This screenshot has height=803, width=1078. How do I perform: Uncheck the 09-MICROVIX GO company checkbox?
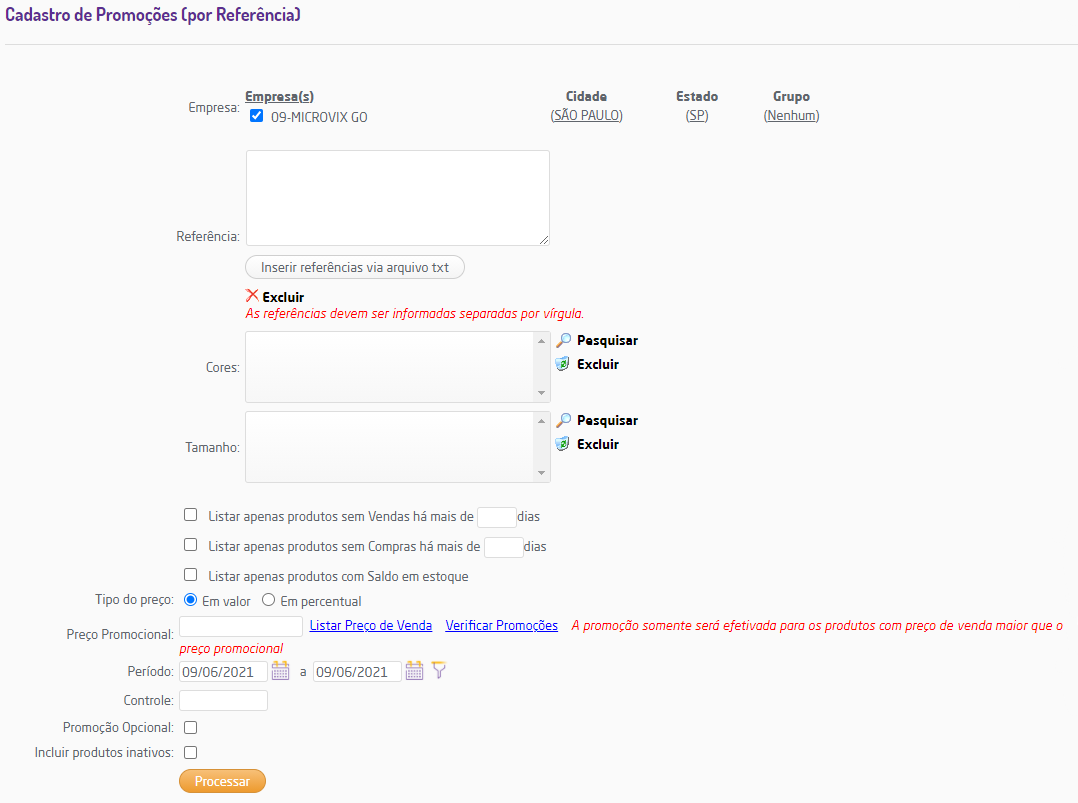pyautogui.click(x=256, y=116)
